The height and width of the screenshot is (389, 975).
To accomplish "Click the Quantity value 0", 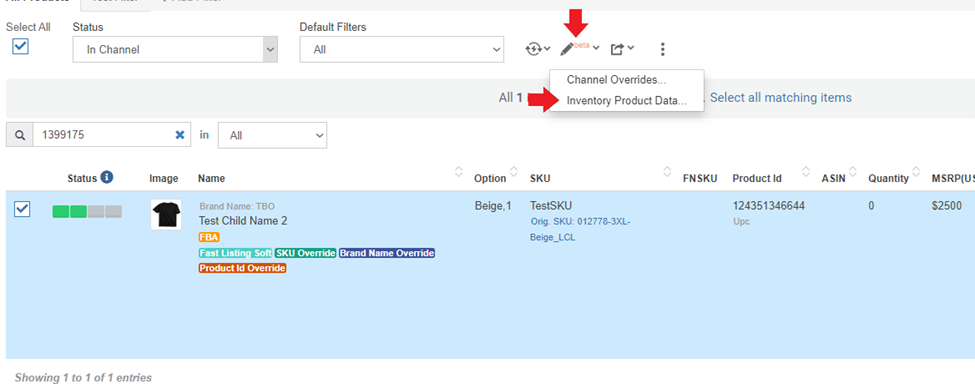I will pos(871,206).
